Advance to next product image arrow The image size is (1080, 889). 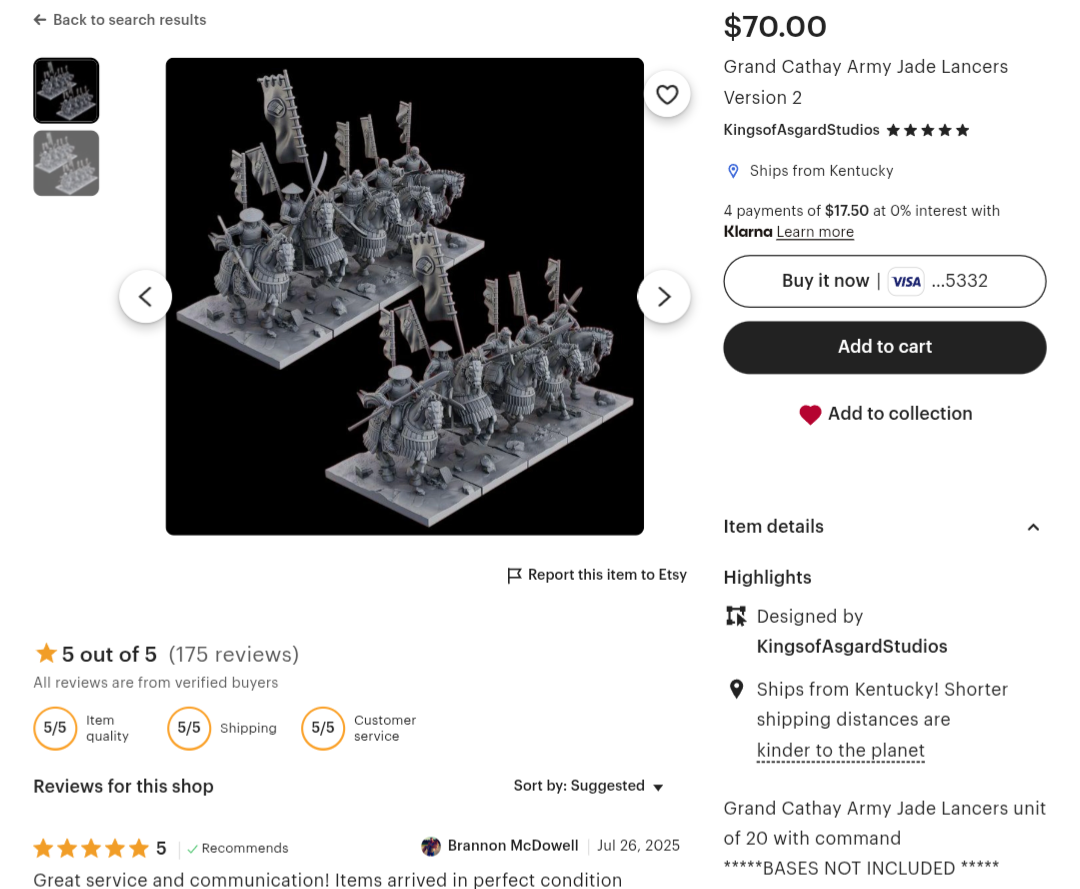click(664, 296)
